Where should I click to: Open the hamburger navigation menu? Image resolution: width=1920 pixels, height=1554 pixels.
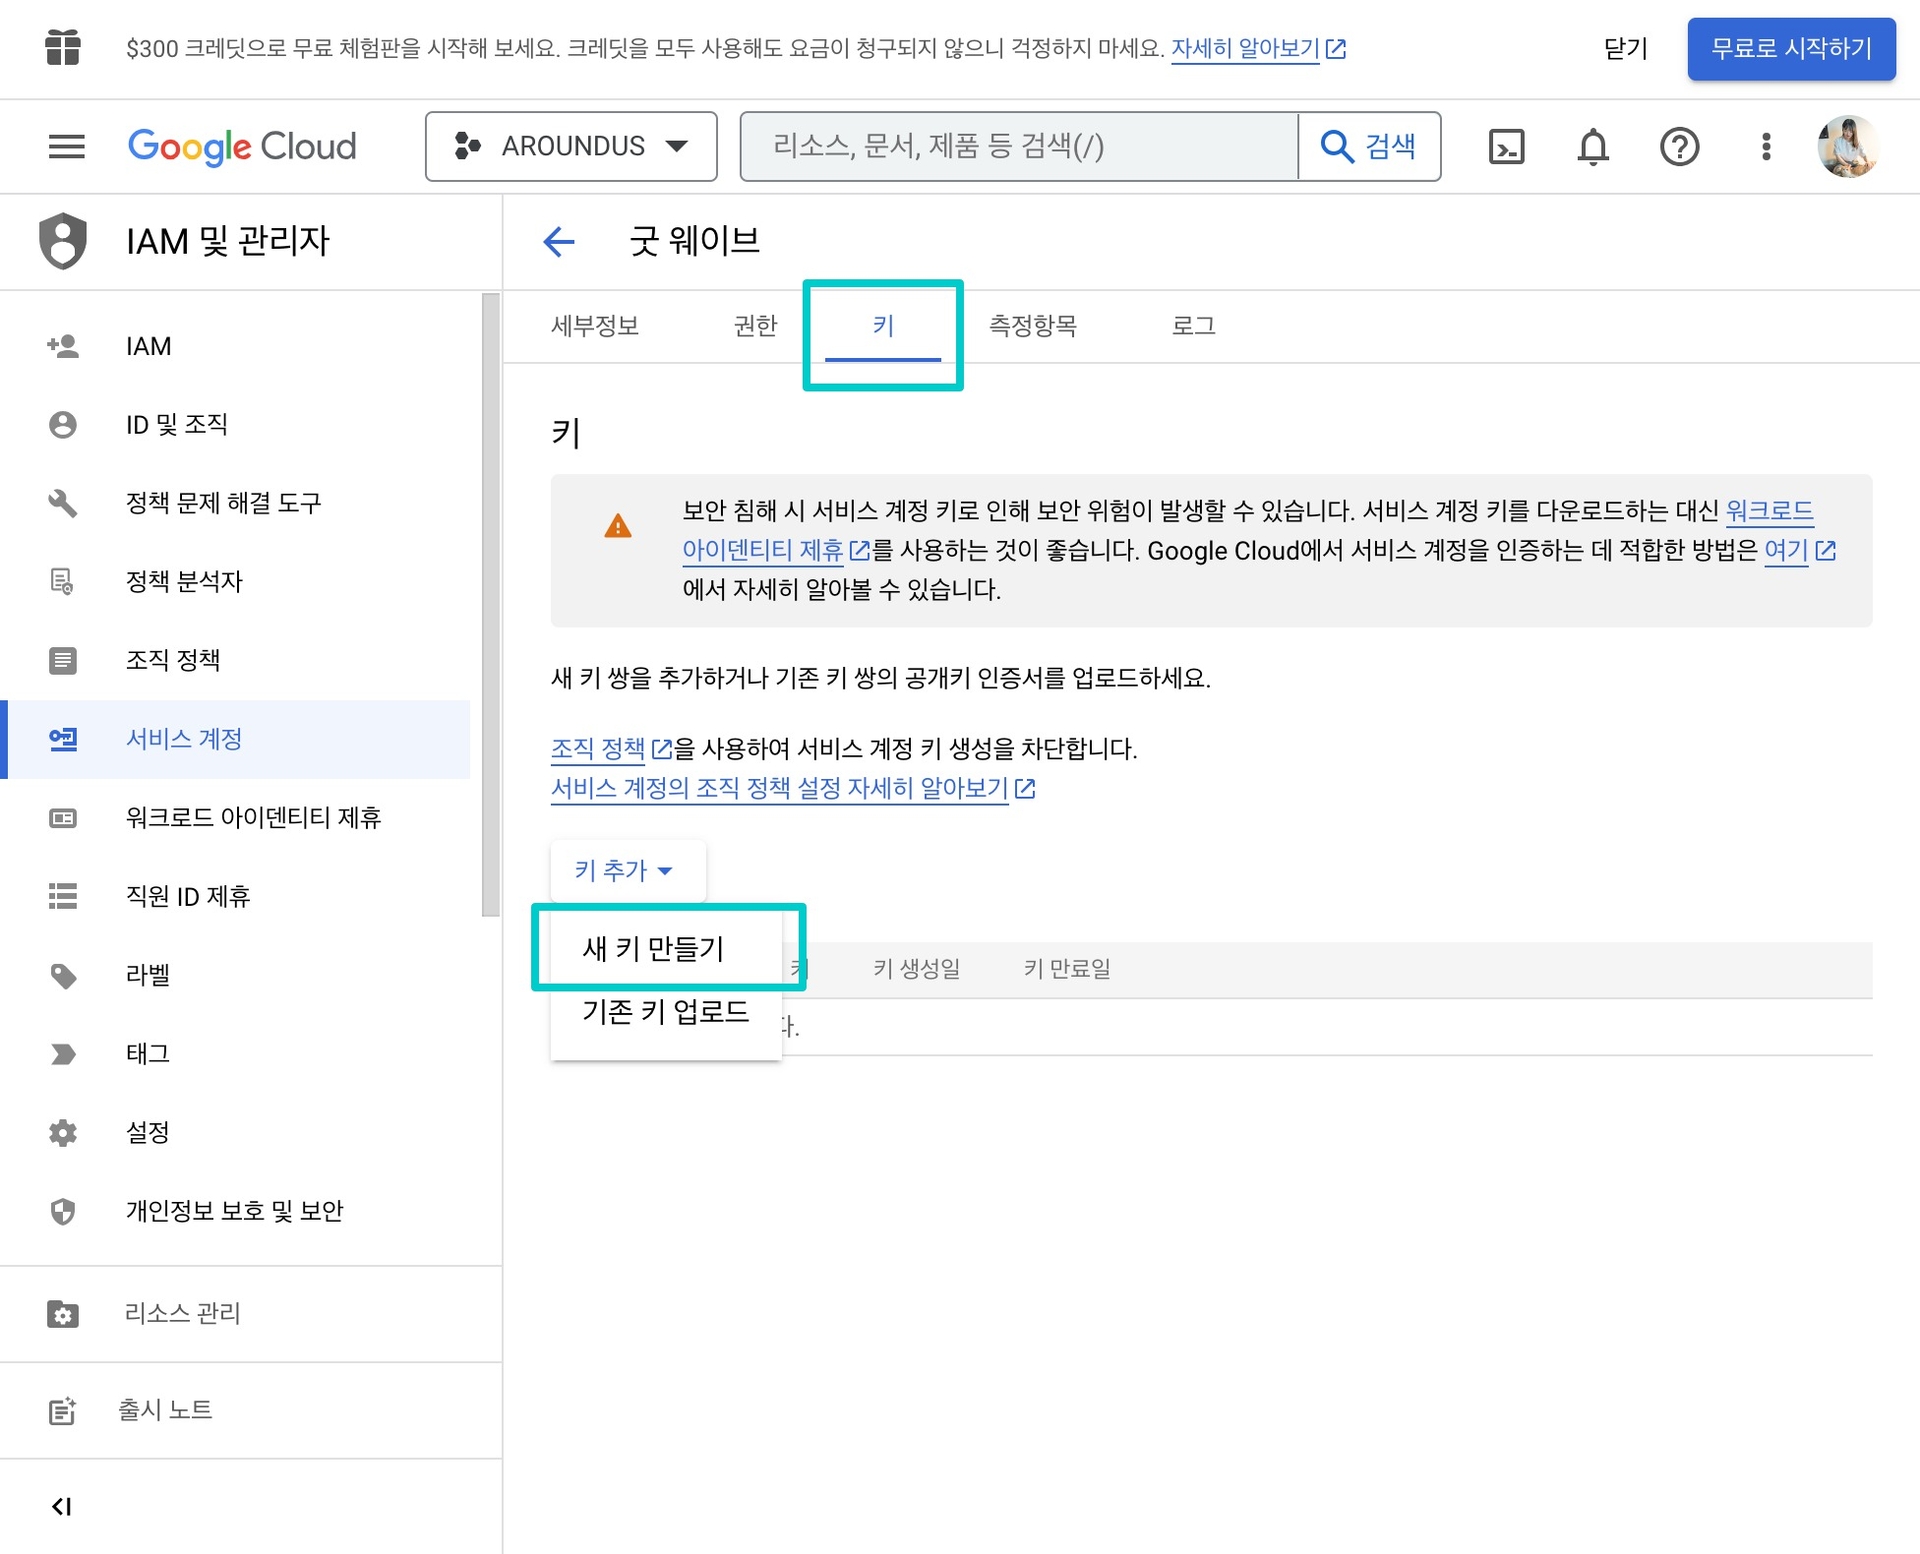coord(66,146)
